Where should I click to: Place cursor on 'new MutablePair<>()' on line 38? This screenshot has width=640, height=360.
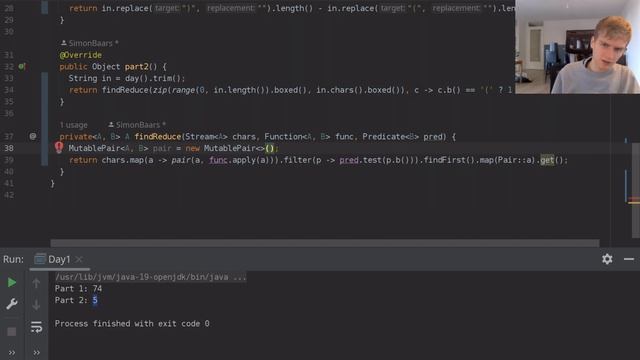tap(231, 148)
